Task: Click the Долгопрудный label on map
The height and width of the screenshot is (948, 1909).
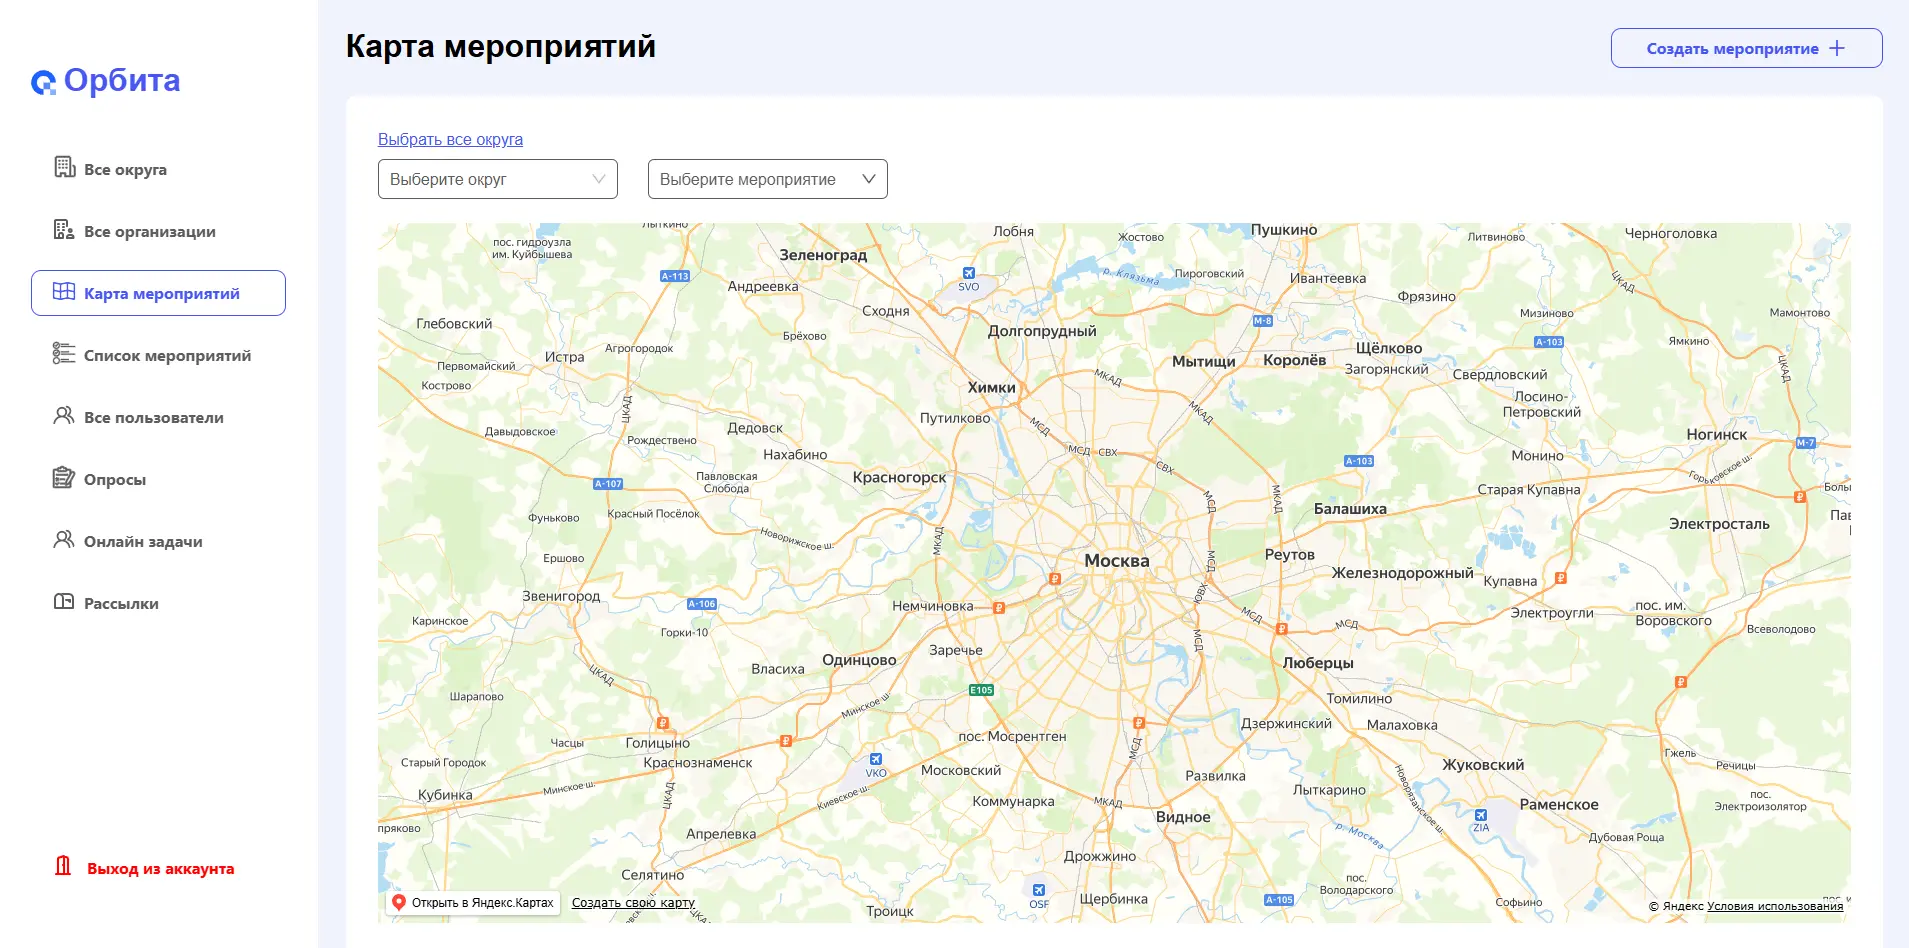Action: coord(1042,331)
